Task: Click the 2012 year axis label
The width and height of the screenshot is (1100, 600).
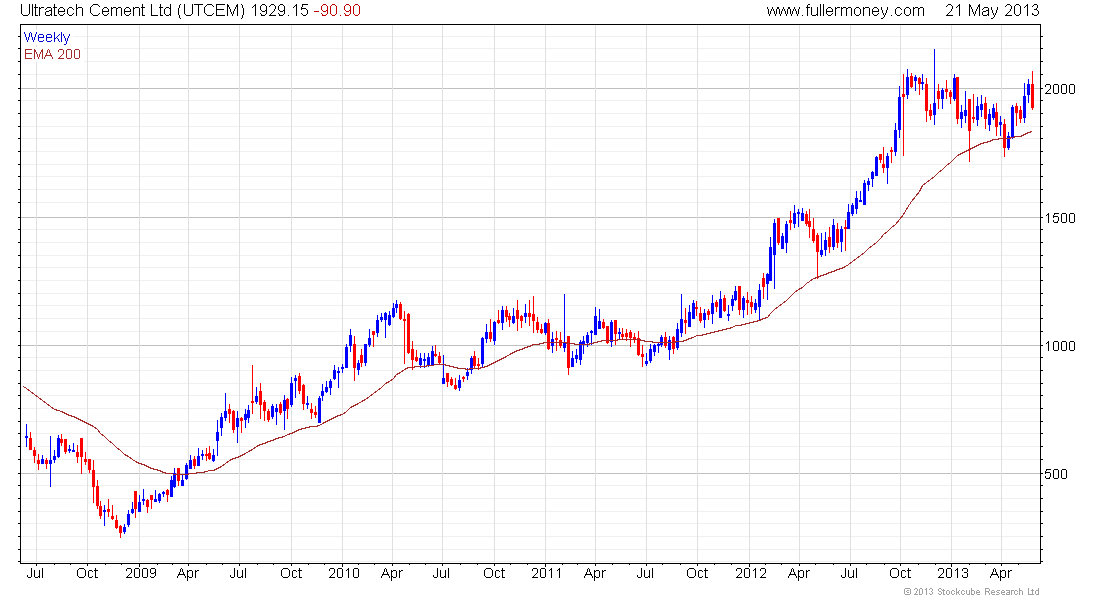Action: coord(751,573)
